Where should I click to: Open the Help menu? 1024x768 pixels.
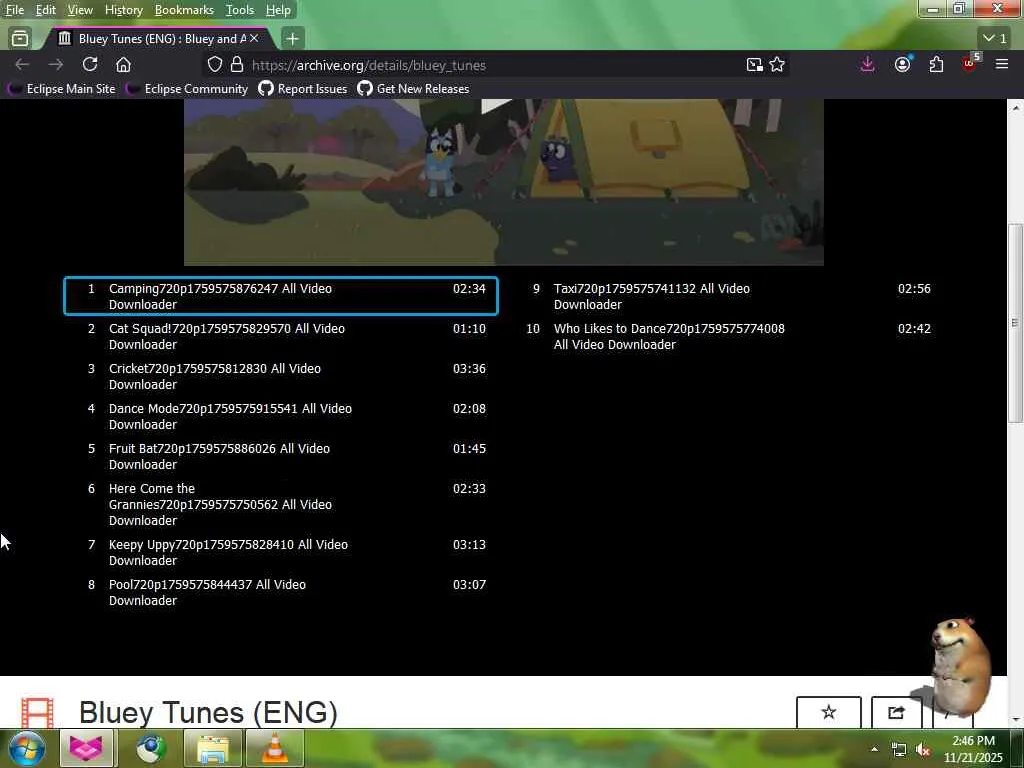coord(278,10)
